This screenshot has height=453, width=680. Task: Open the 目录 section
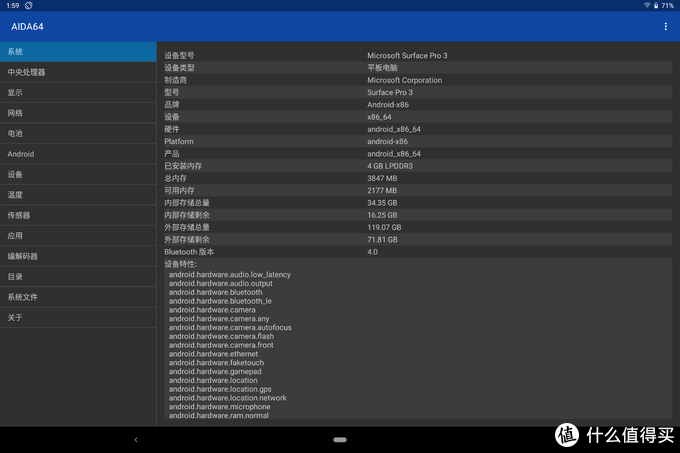[x=78, y=276]
